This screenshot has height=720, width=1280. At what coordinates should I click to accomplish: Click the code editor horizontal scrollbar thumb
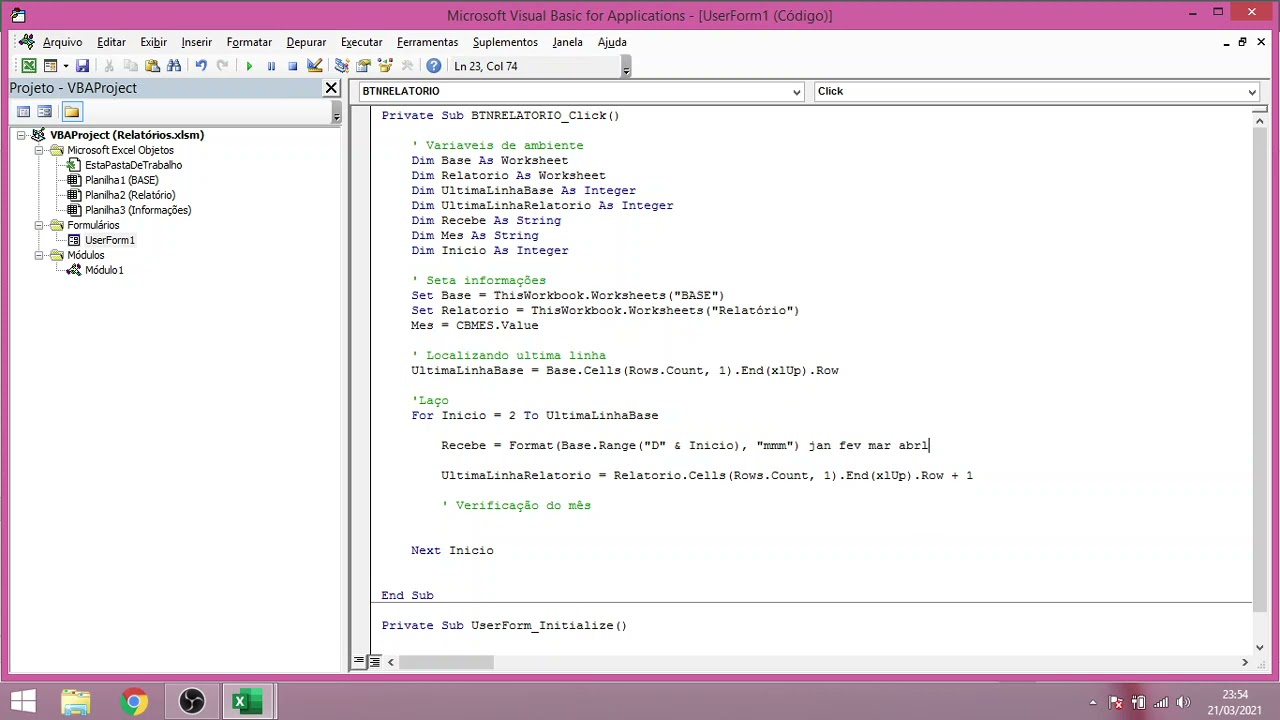(446, 662)
